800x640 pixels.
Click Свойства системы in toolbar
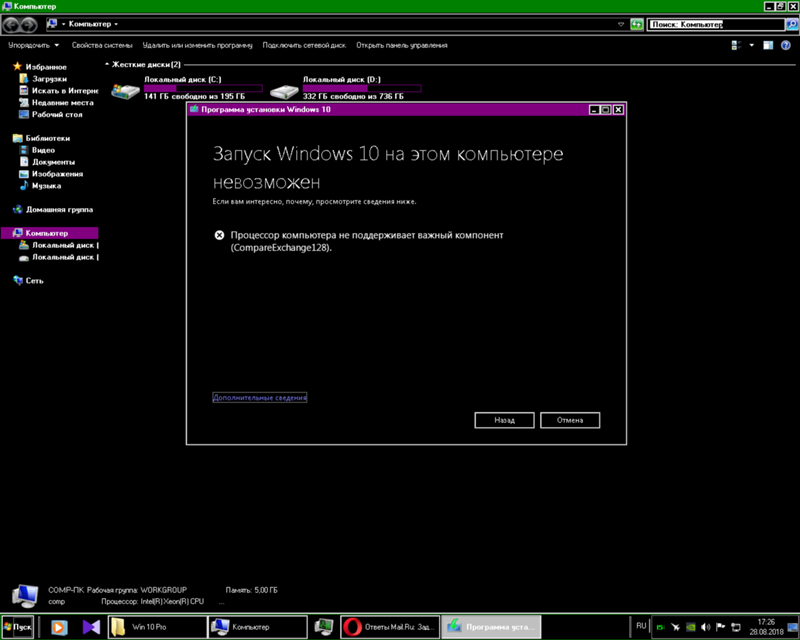tap(101, 45)
